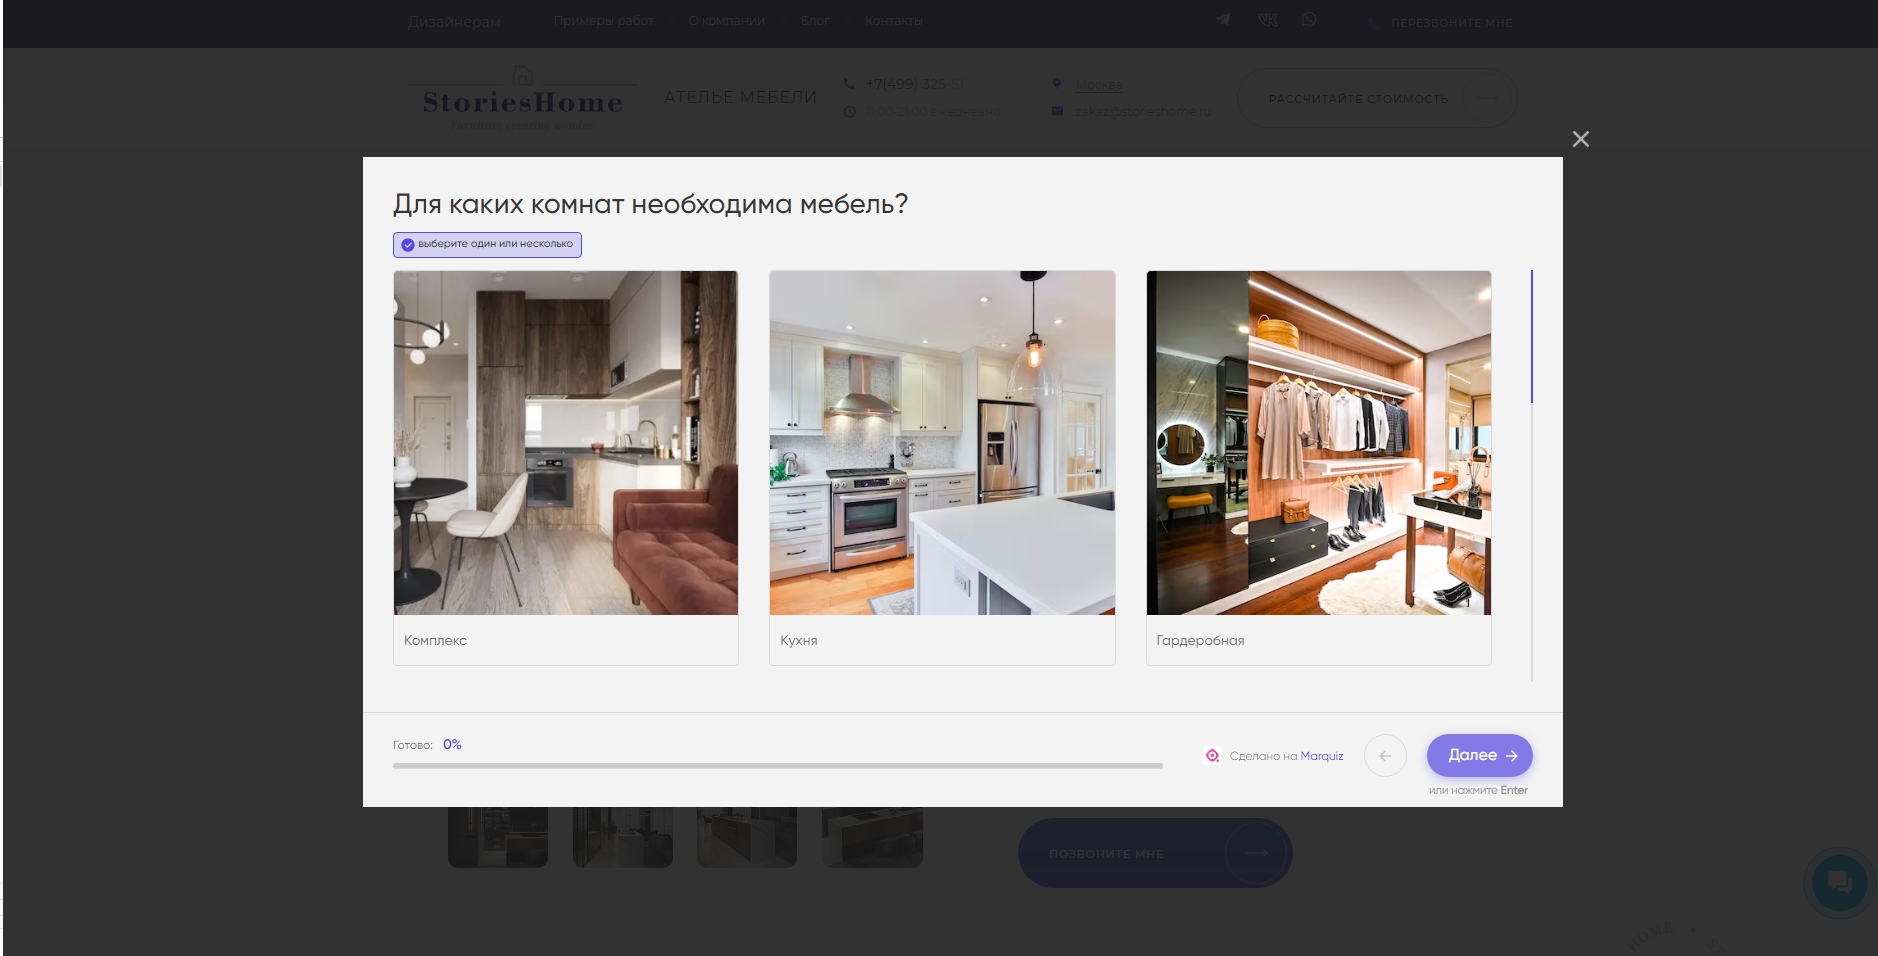The image size is (1878, 956).
Task: Click the Гардеробная label under its photo
Action: pos(1200,640)
